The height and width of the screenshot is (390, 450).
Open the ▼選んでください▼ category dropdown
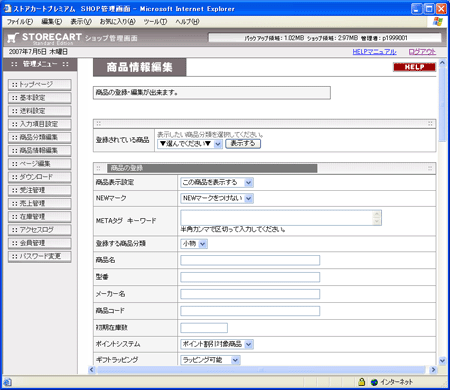(190, 144)
